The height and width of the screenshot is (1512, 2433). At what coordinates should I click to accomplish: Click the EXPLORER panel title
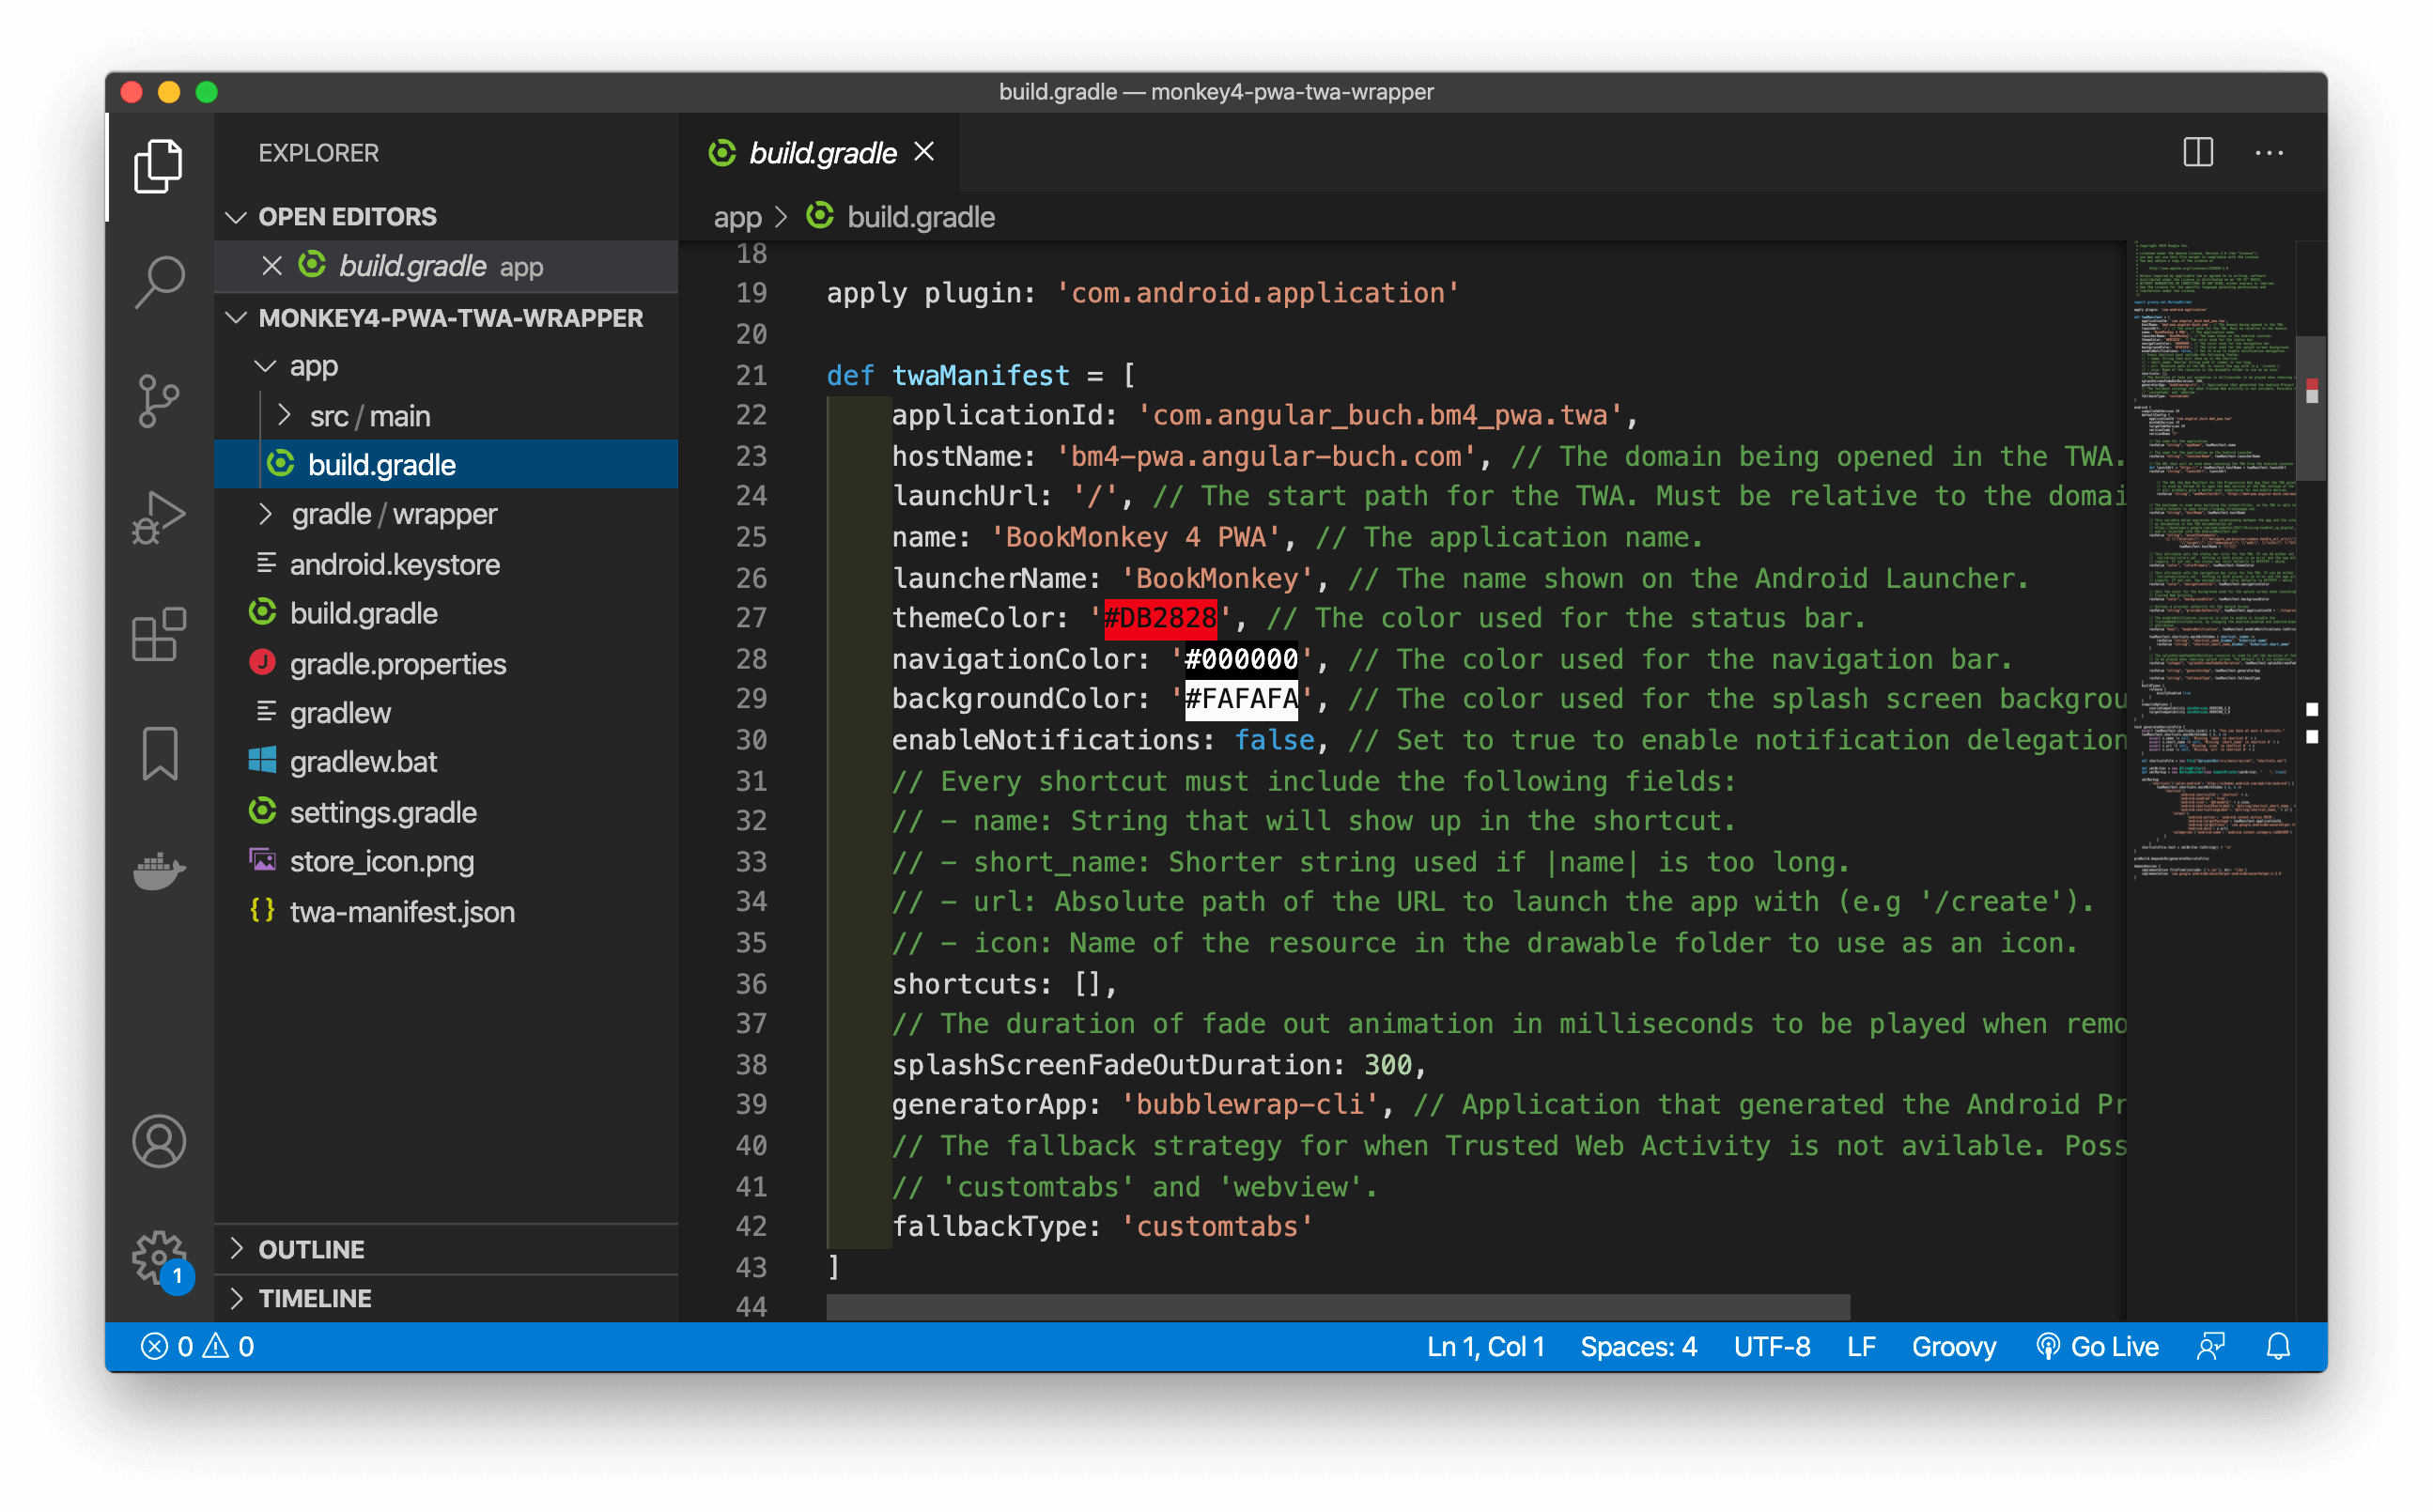click(319, 153)
